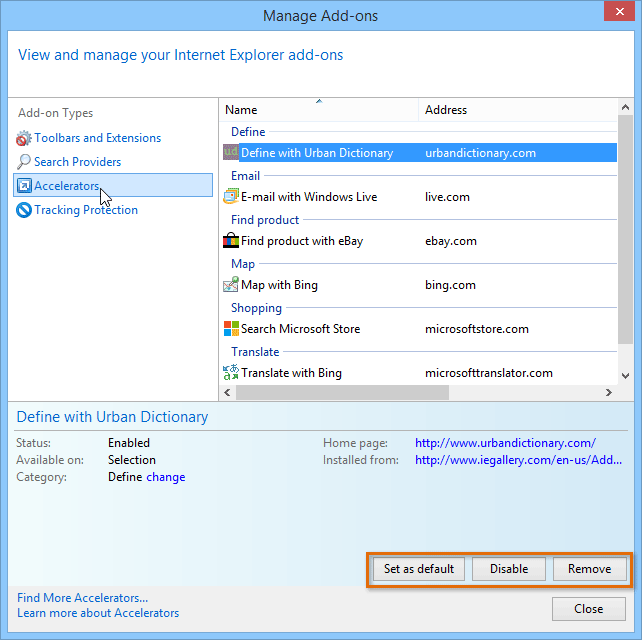Select E-mail with Windows Live row
Screen dimensions: 642x640
(x=420, y=197)
